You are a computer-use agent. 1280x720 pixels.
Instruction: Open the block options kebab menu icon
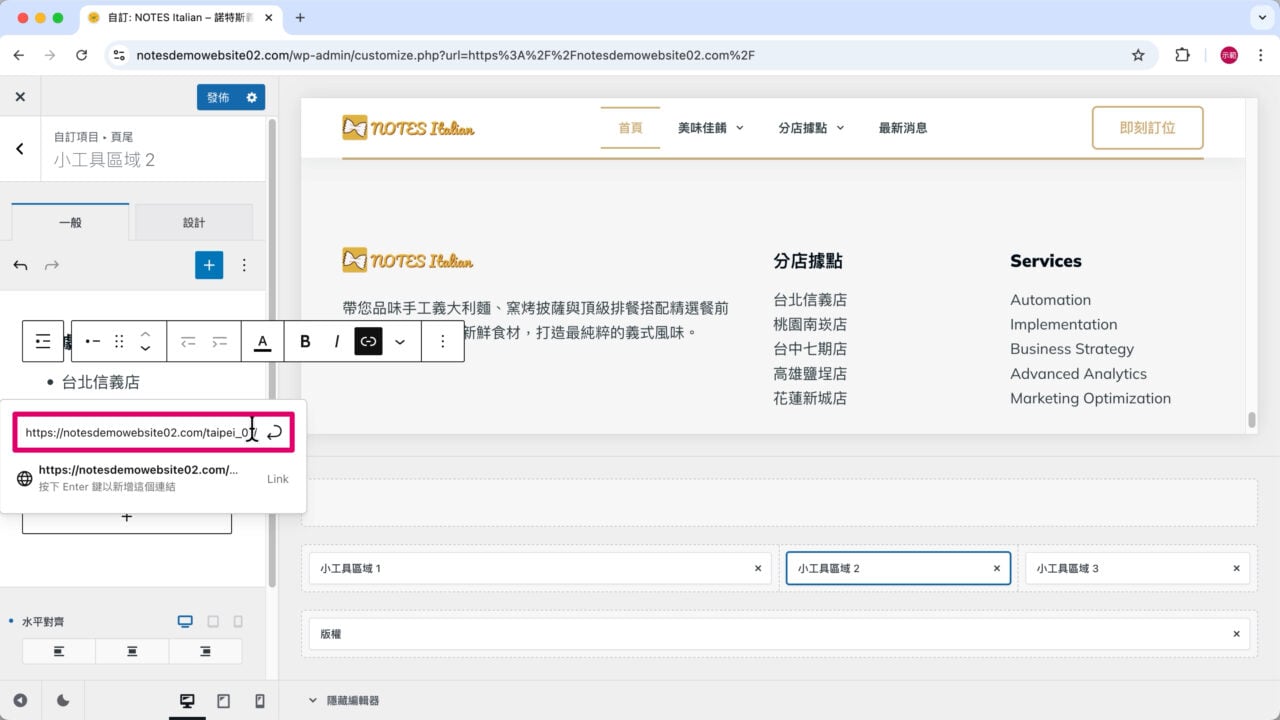pyautogui.click(x=441, y=341)
